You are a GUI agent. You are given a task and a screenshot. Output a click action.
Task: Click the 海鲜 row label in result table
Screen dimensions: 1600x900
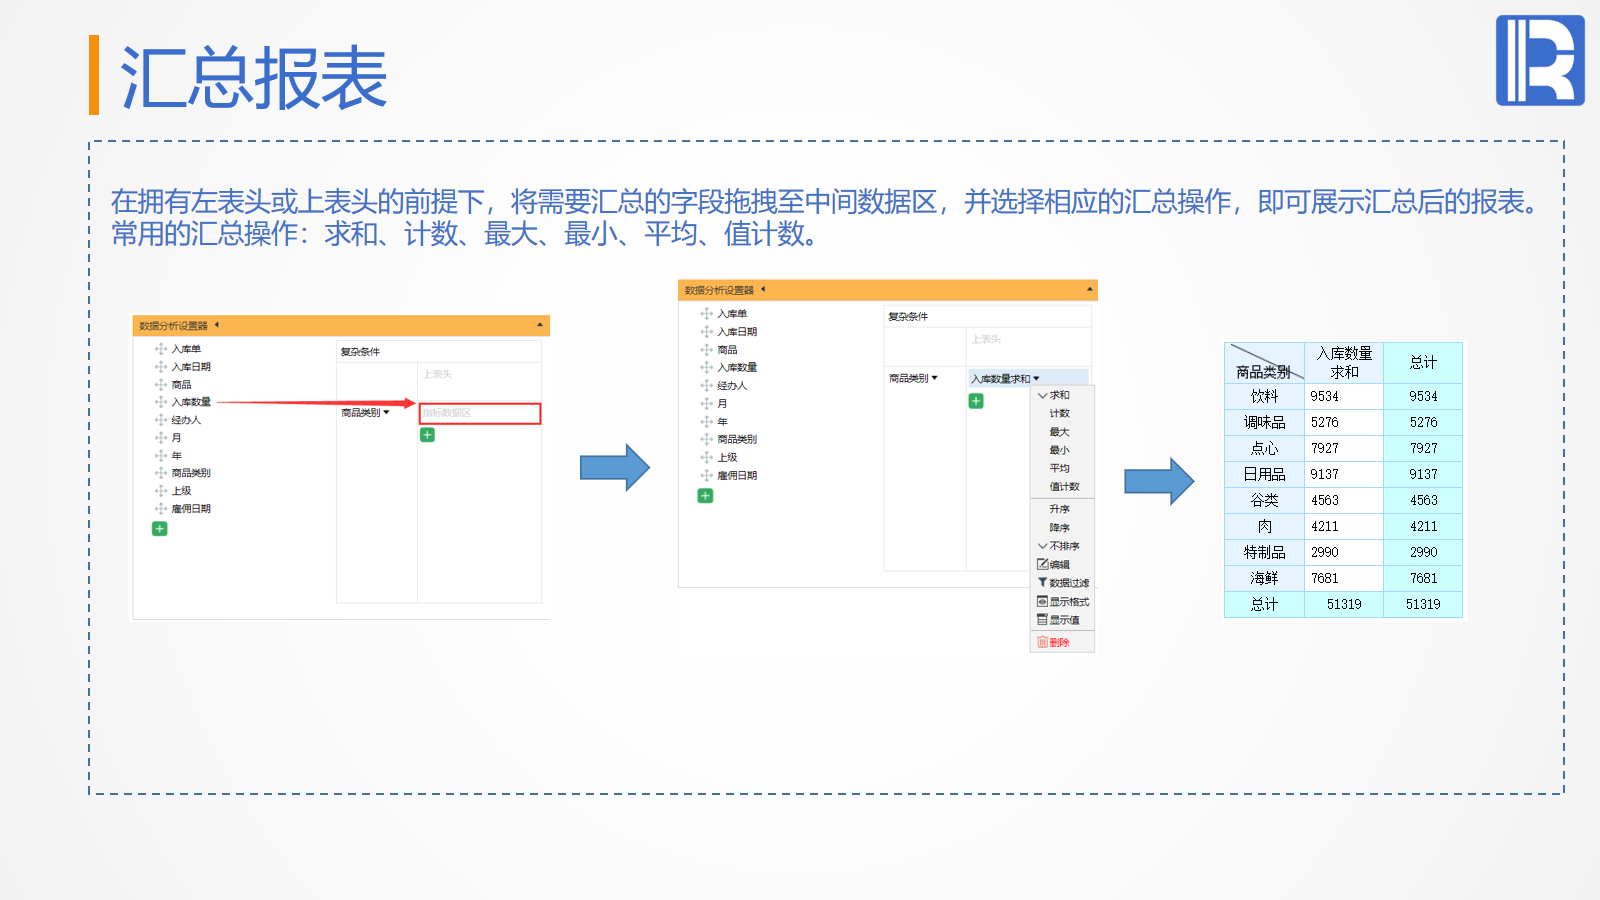[x=1264, y=578]
